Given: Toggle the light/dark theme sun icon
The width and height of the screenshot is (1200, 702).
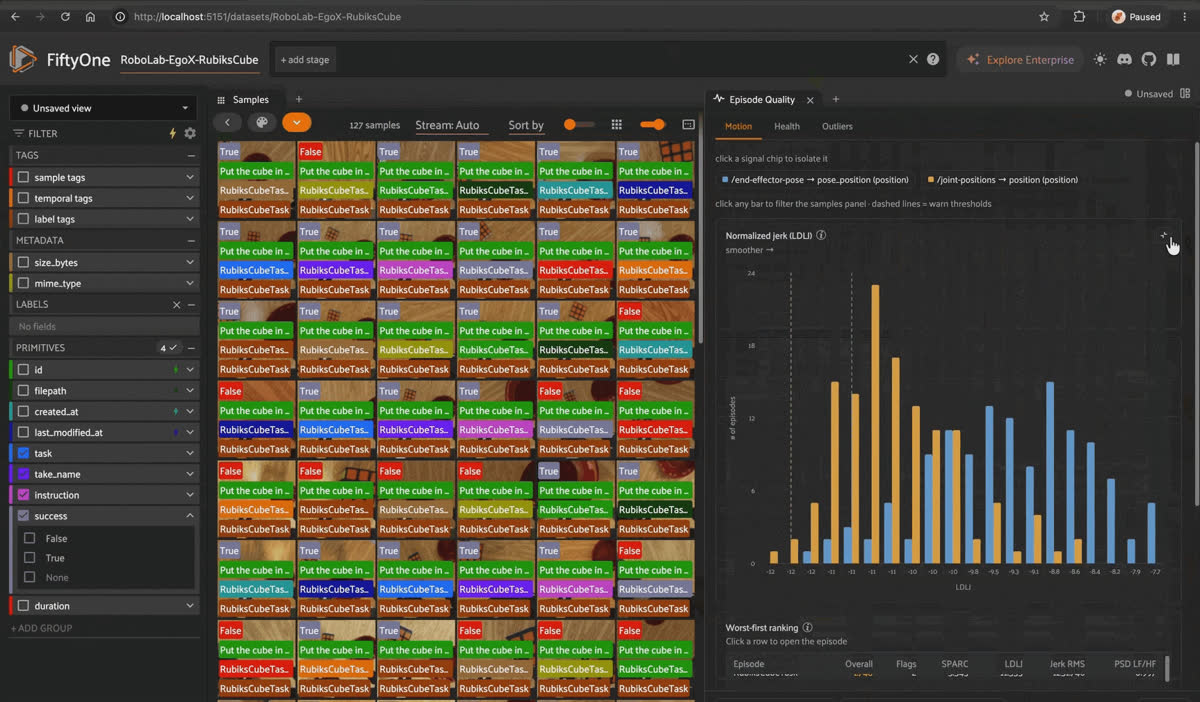Looking at the screenshot, I should 1100,59.
